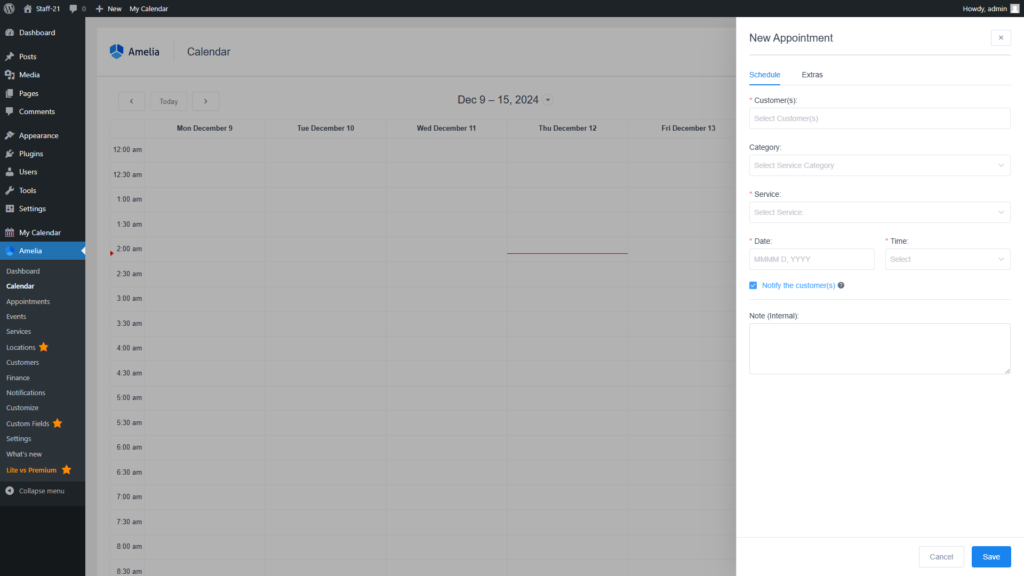Click the Collapse menu icon in sidebar
1024x576 pixels.
pyautogui.click(x=10, y=491)
